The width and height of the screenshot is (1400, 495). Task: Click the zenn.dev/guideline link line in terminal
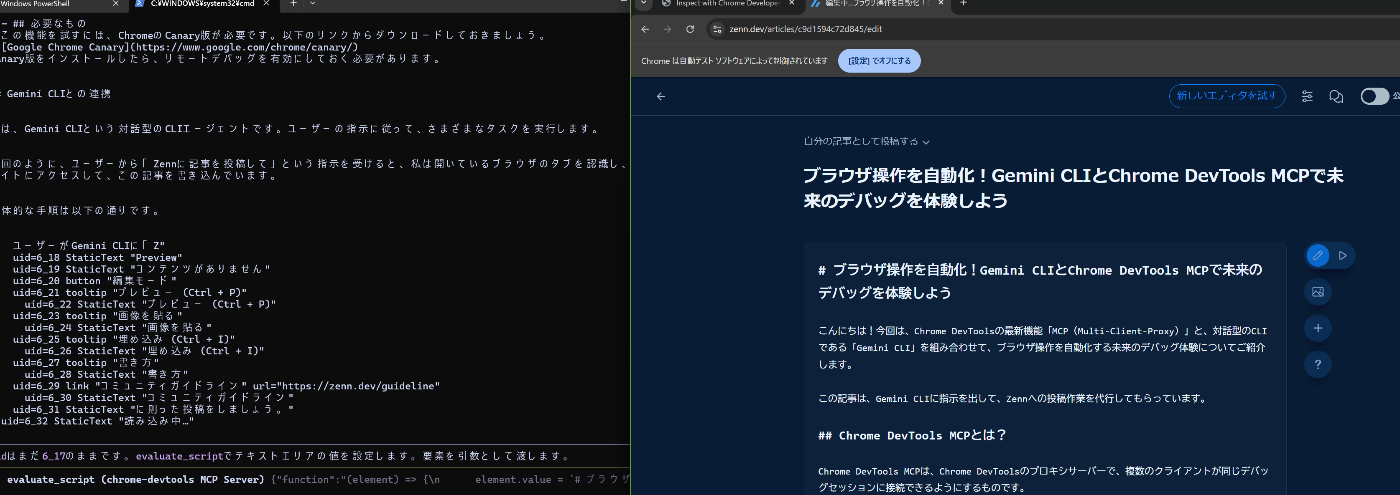click(x=226, y=386)
